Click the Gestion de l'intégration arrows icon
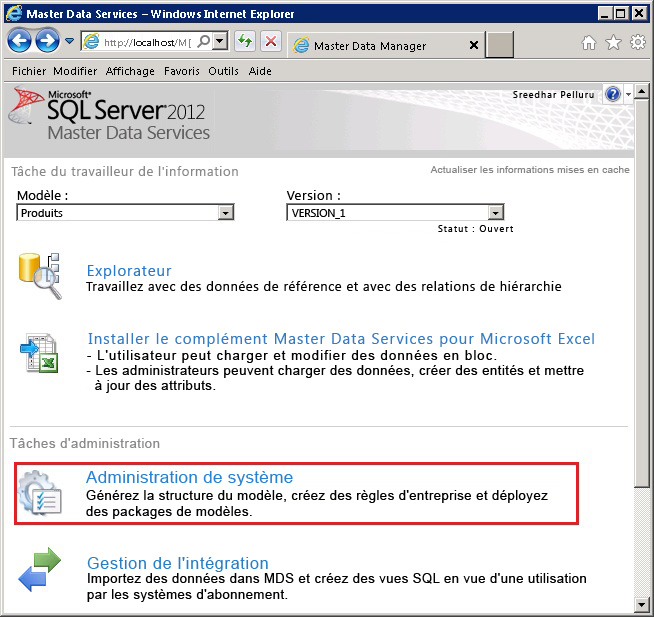This screenshot has height=617, width=654. tap(40, 569)
